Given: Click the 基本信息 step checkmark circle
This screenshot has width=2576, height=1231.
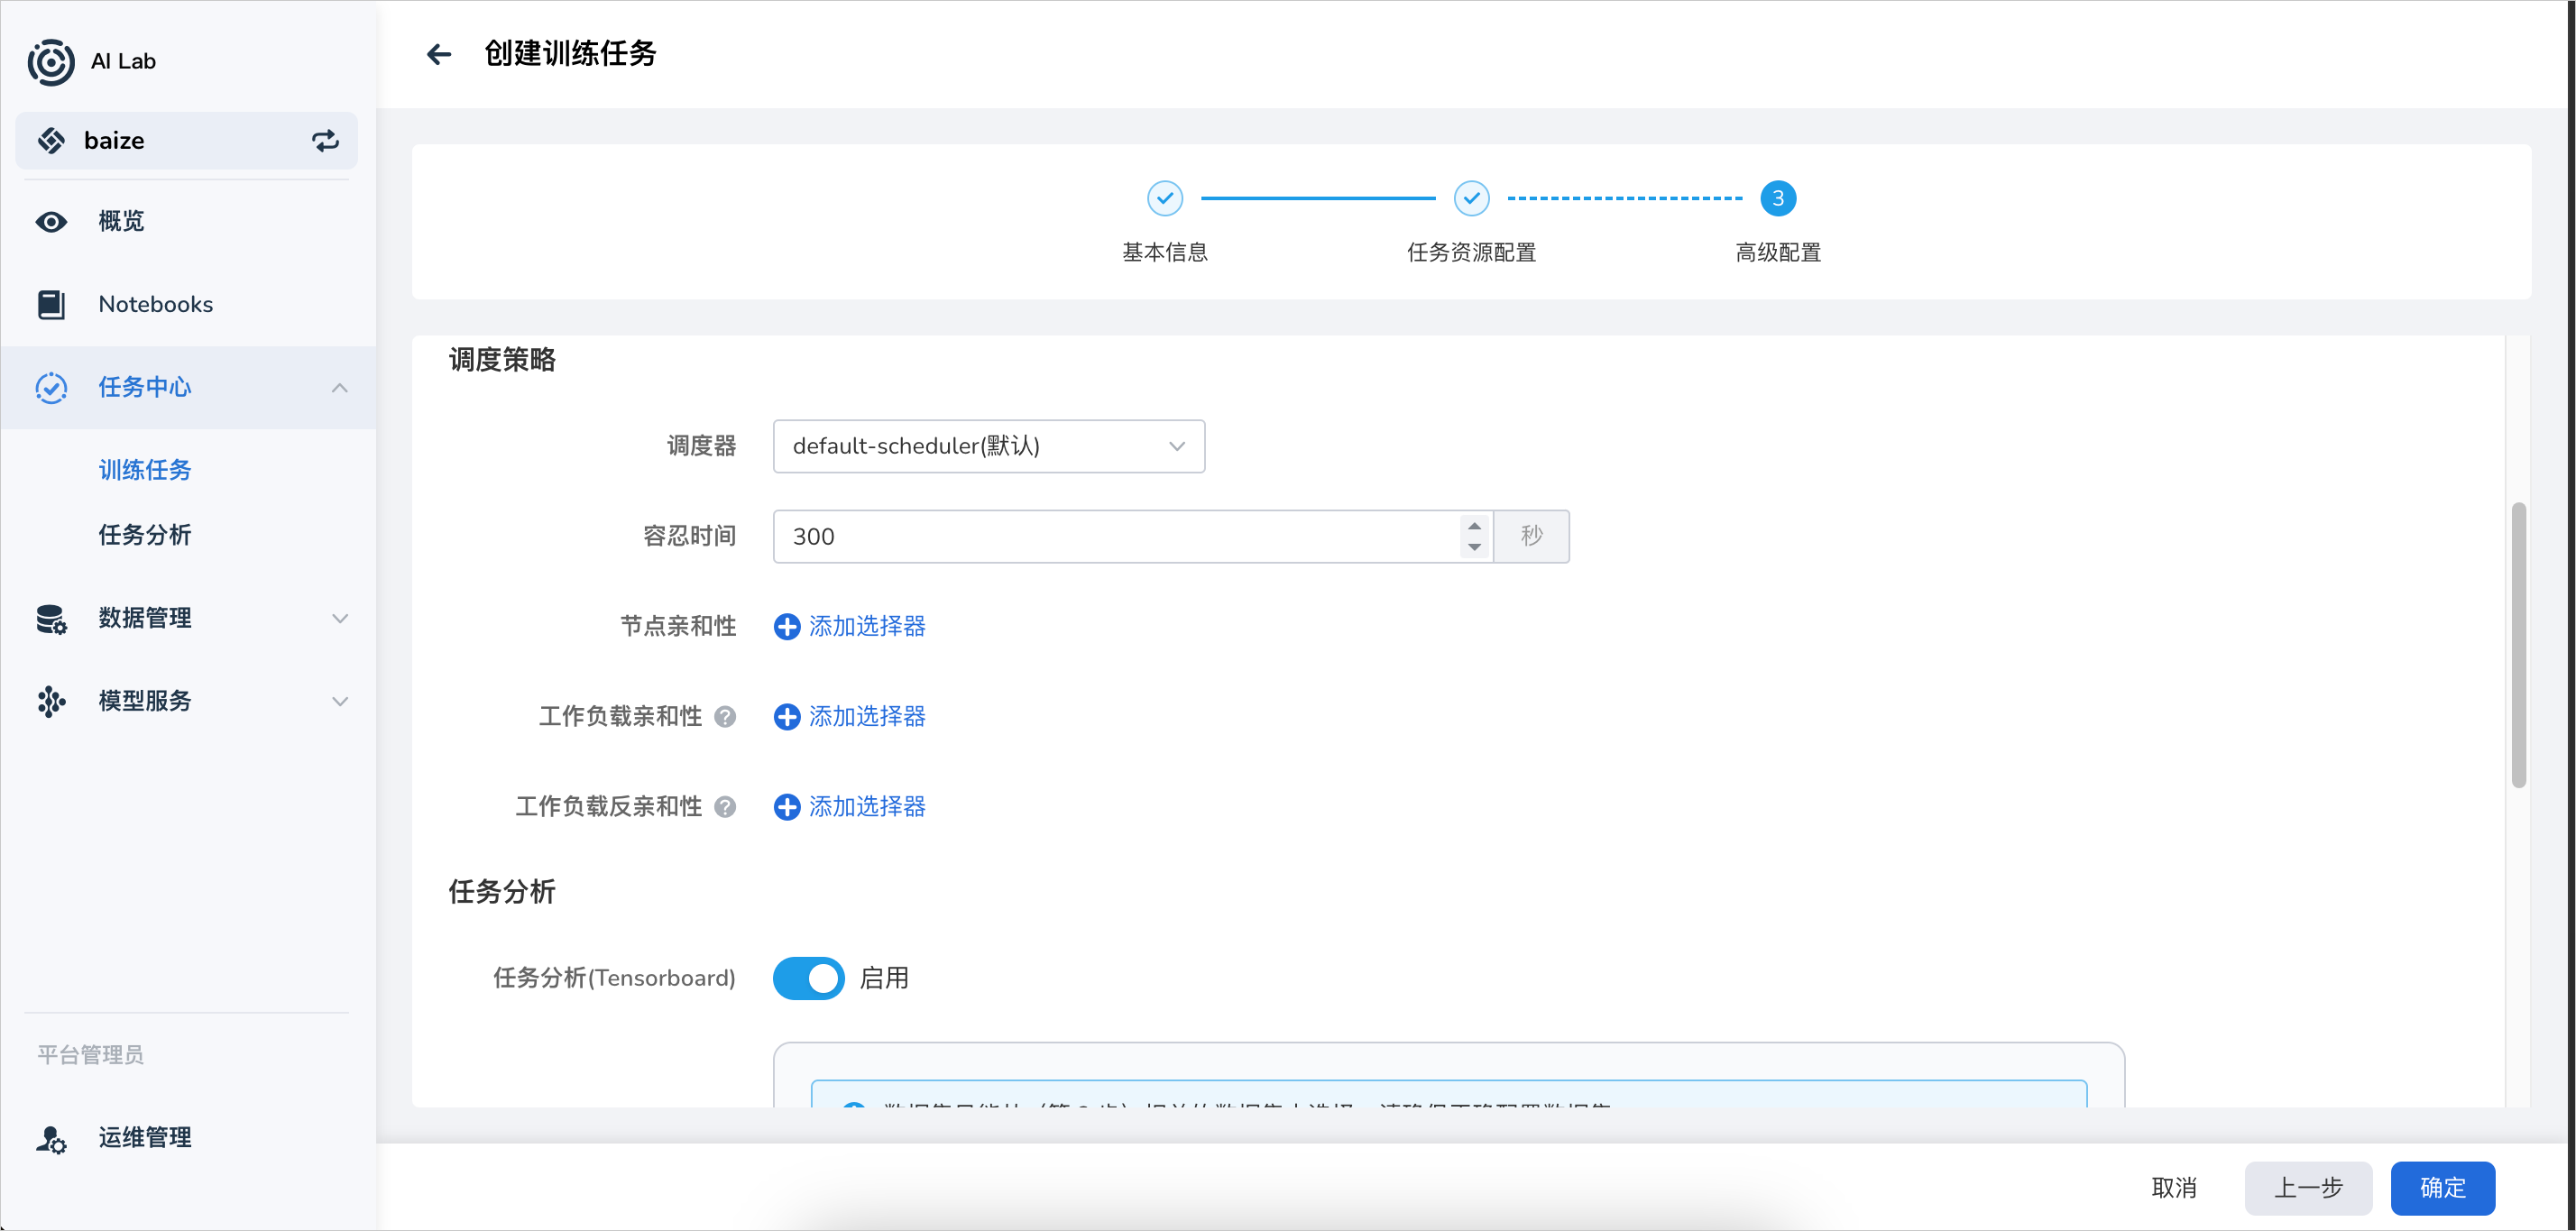Looking at the screenshot, I should coord(1165,198).
